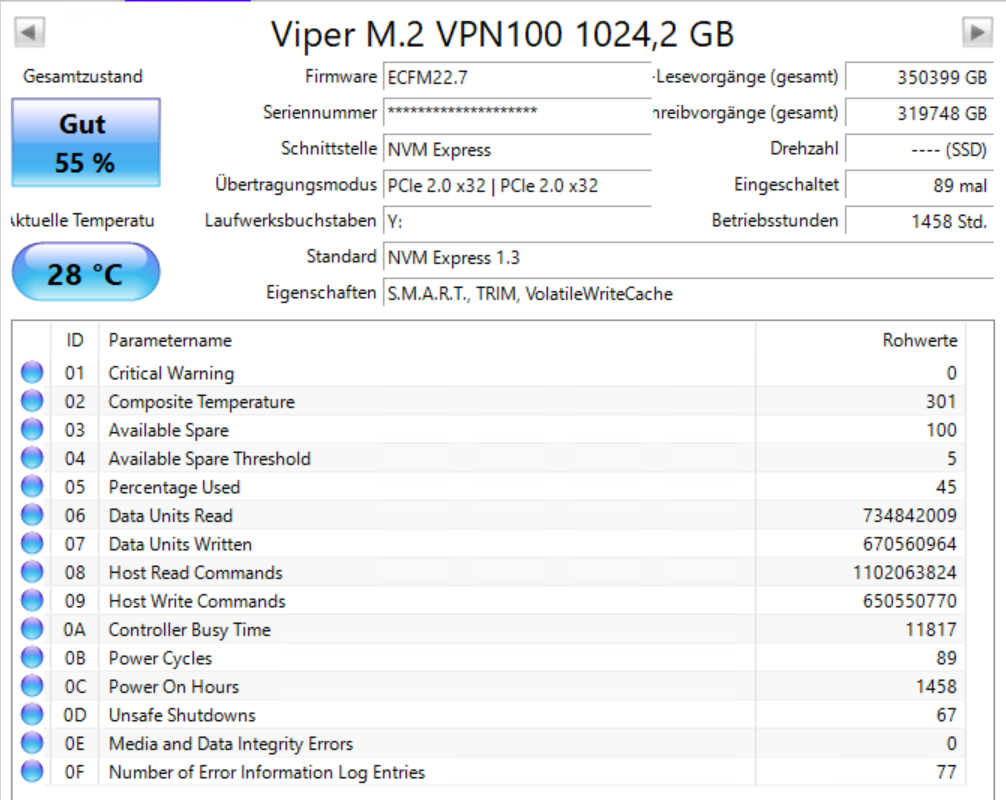This screenshot has height=800, width=1006.
Task: Click status orb for Host Write Commands
Action: (x=32, y=600)
